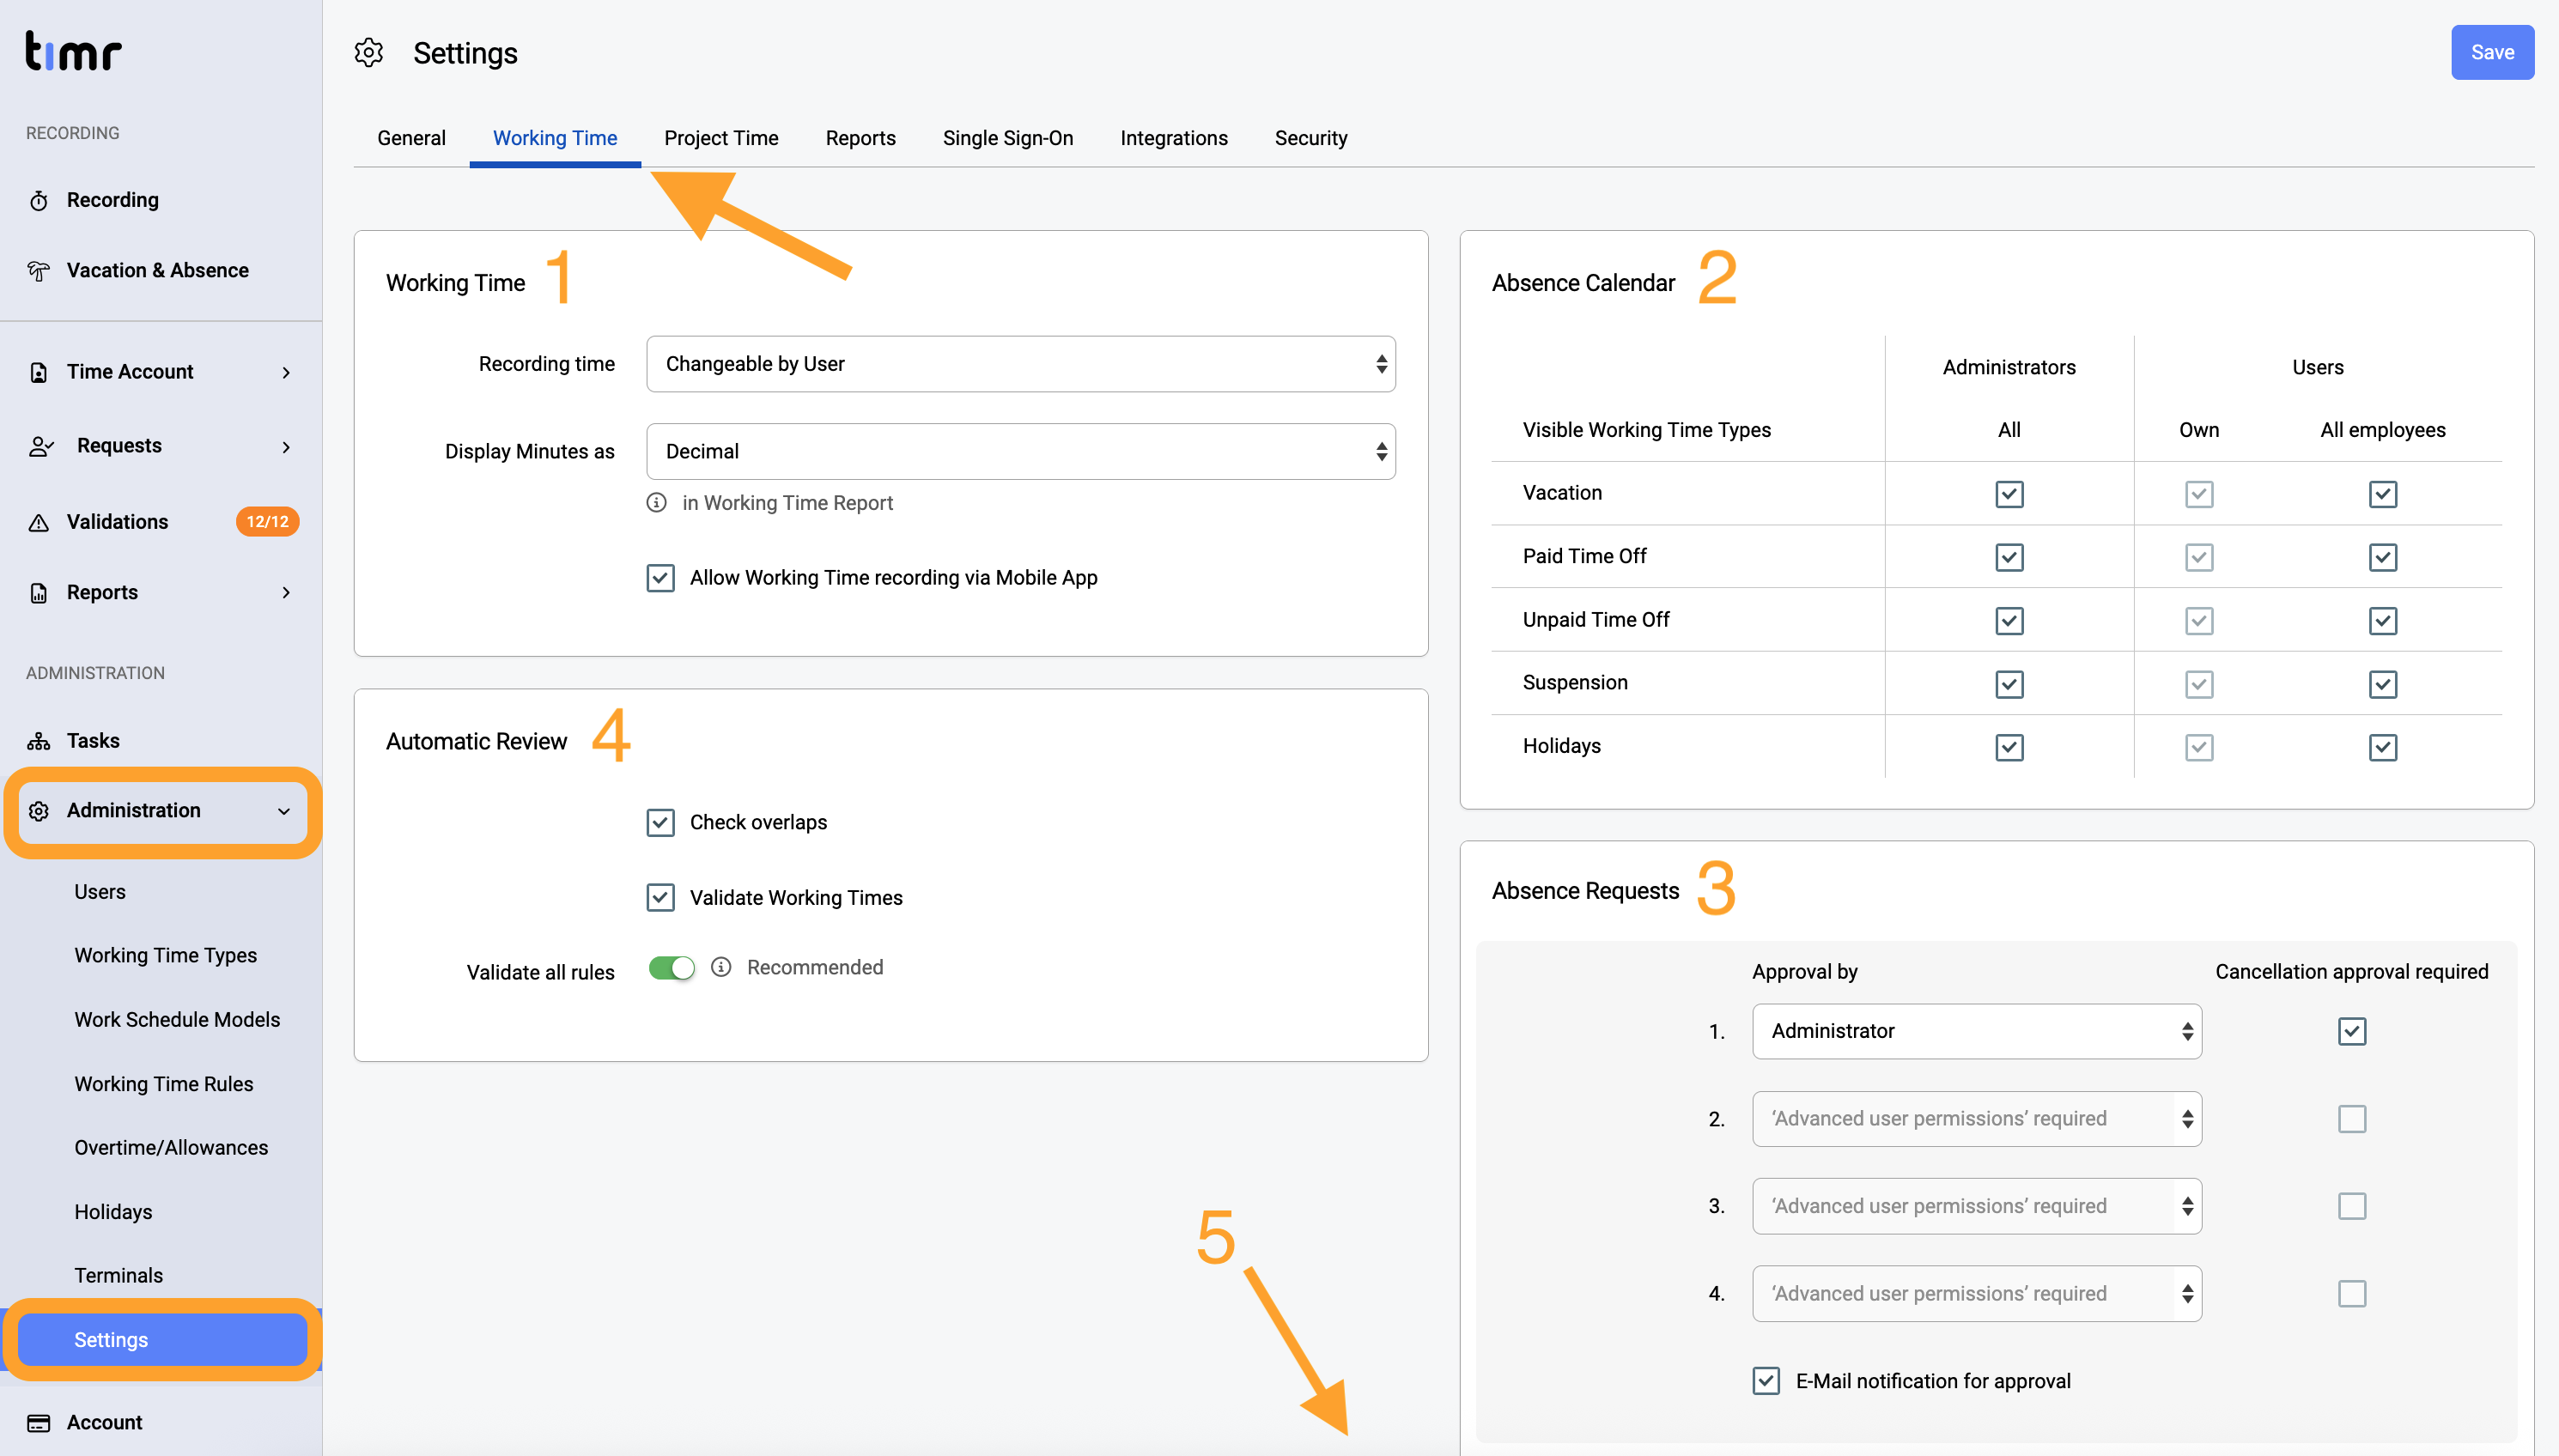This screenshot has width=2559, height=1456.
Task: Switch to the Project Time tab
Action: 721,138
